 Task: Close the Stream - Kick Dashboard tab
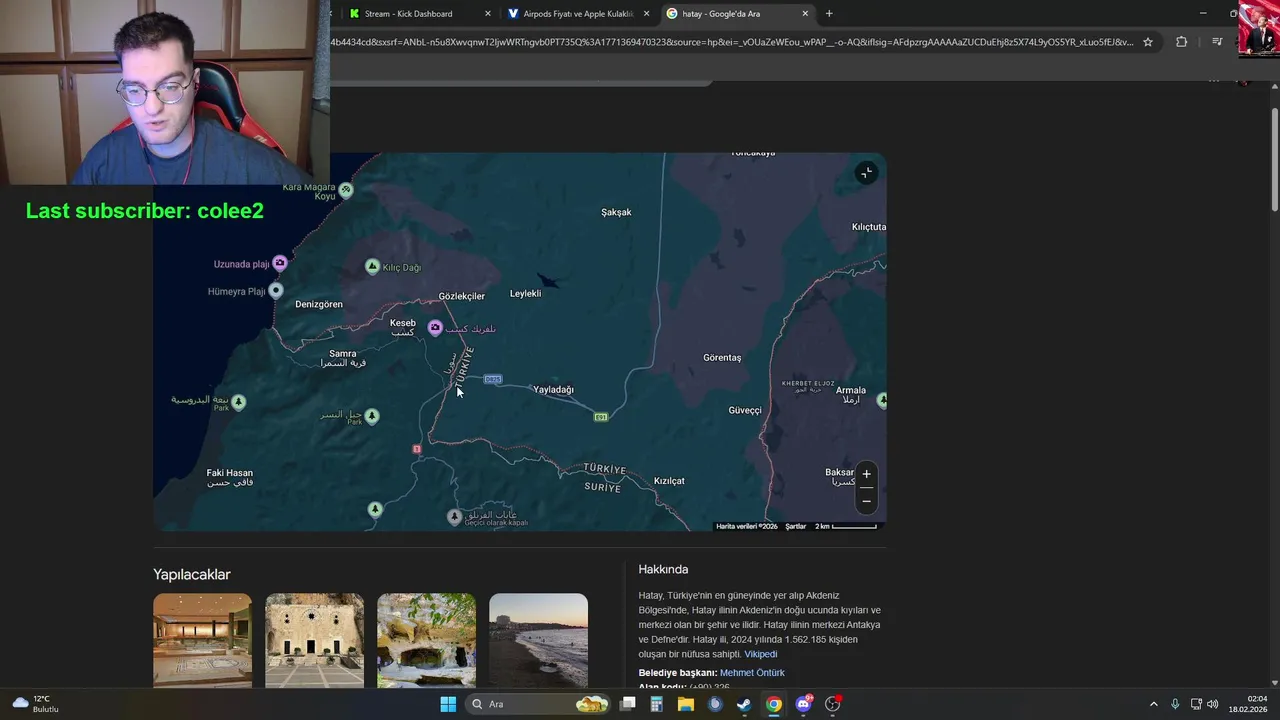point(488,14)
